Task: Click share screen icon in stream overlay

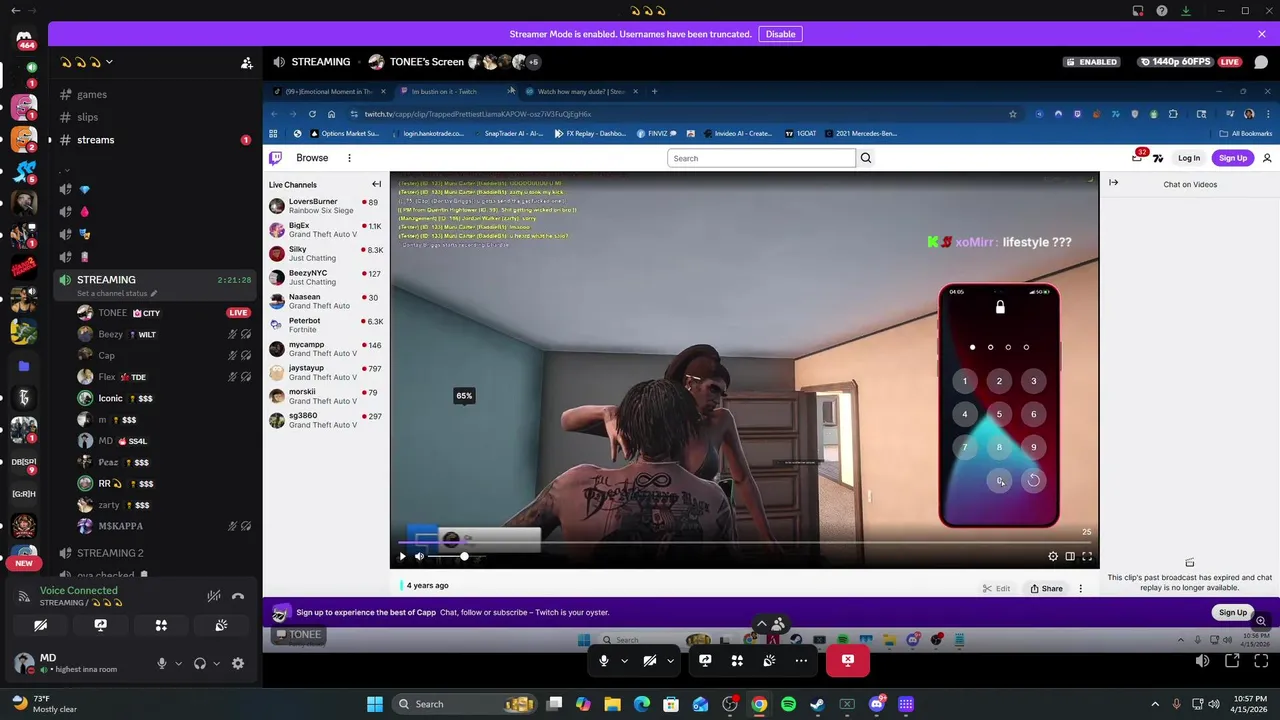Action: coord(705,660)
